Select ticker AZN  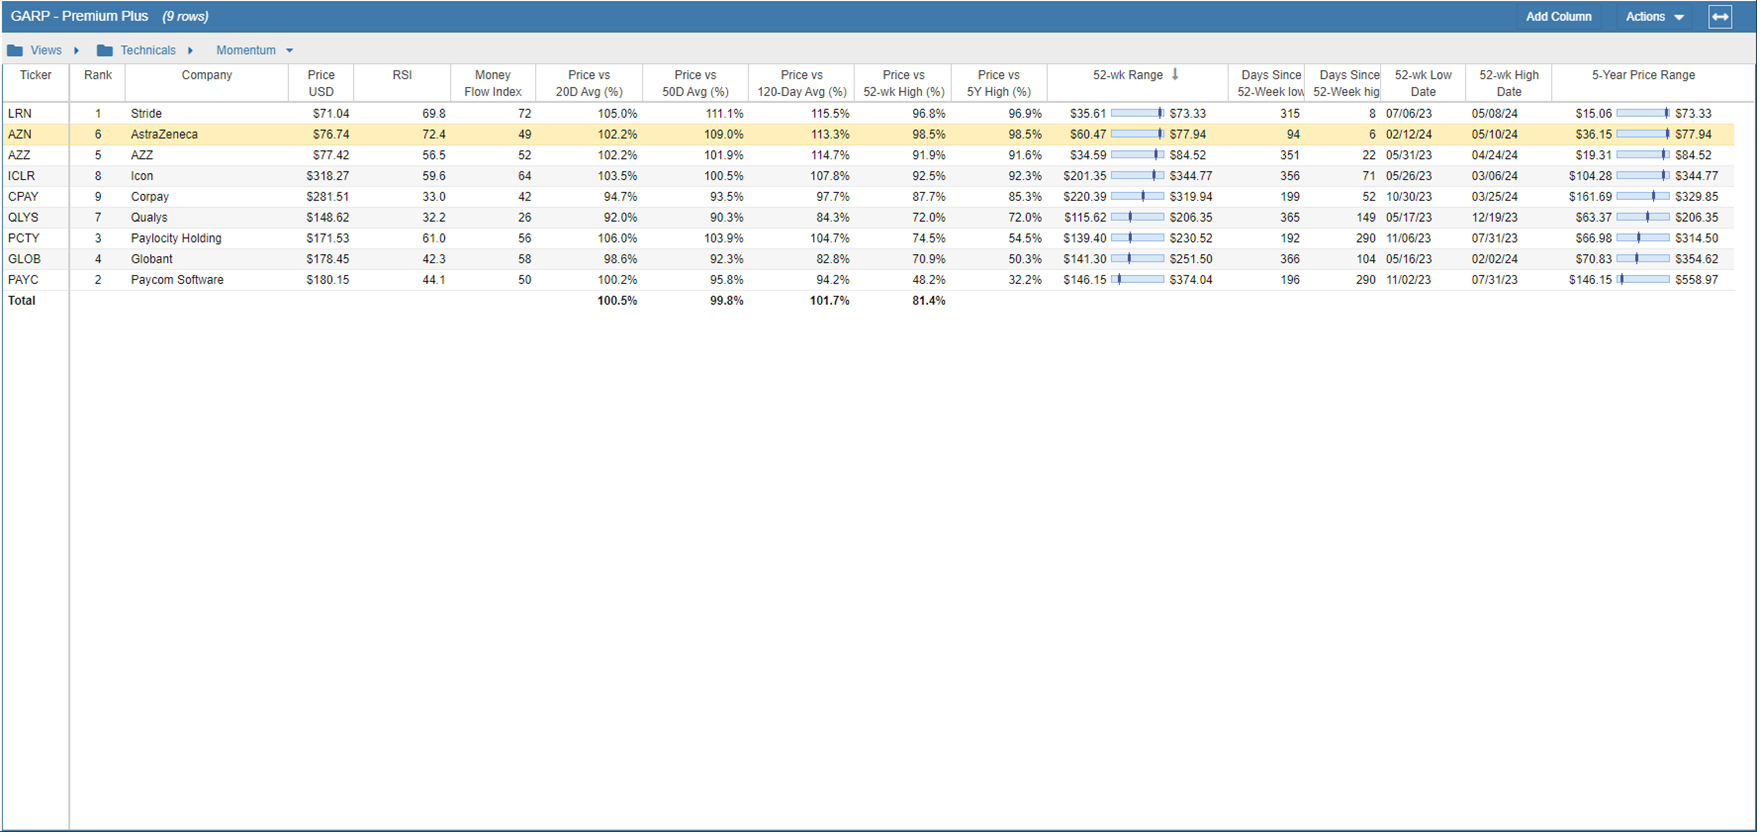[x=20, y=135]
